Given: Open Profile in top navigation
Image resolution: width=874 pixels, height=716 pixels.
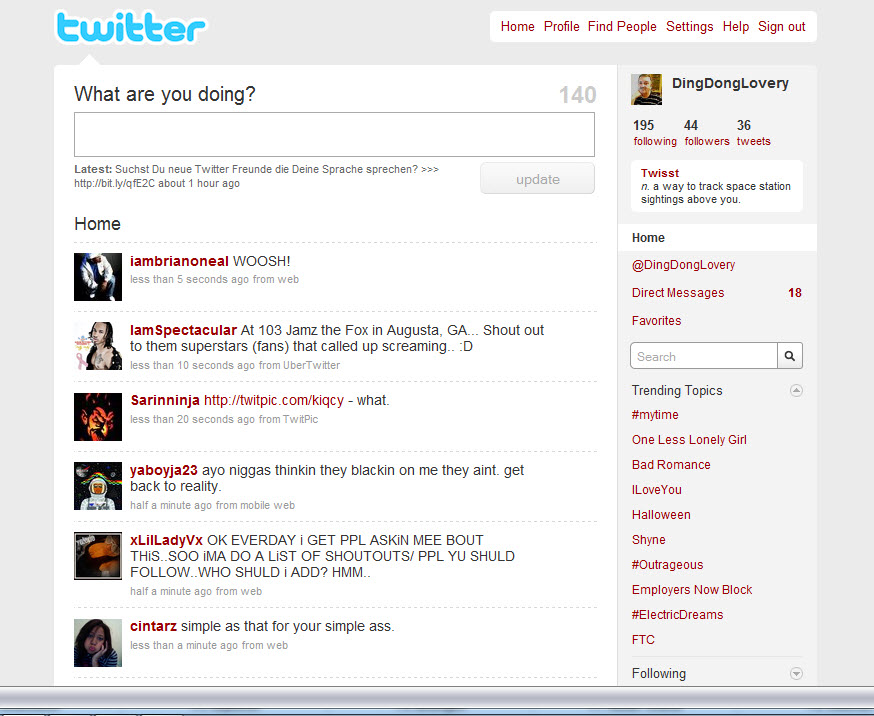Looking at the screenshot, I should 561,26.
